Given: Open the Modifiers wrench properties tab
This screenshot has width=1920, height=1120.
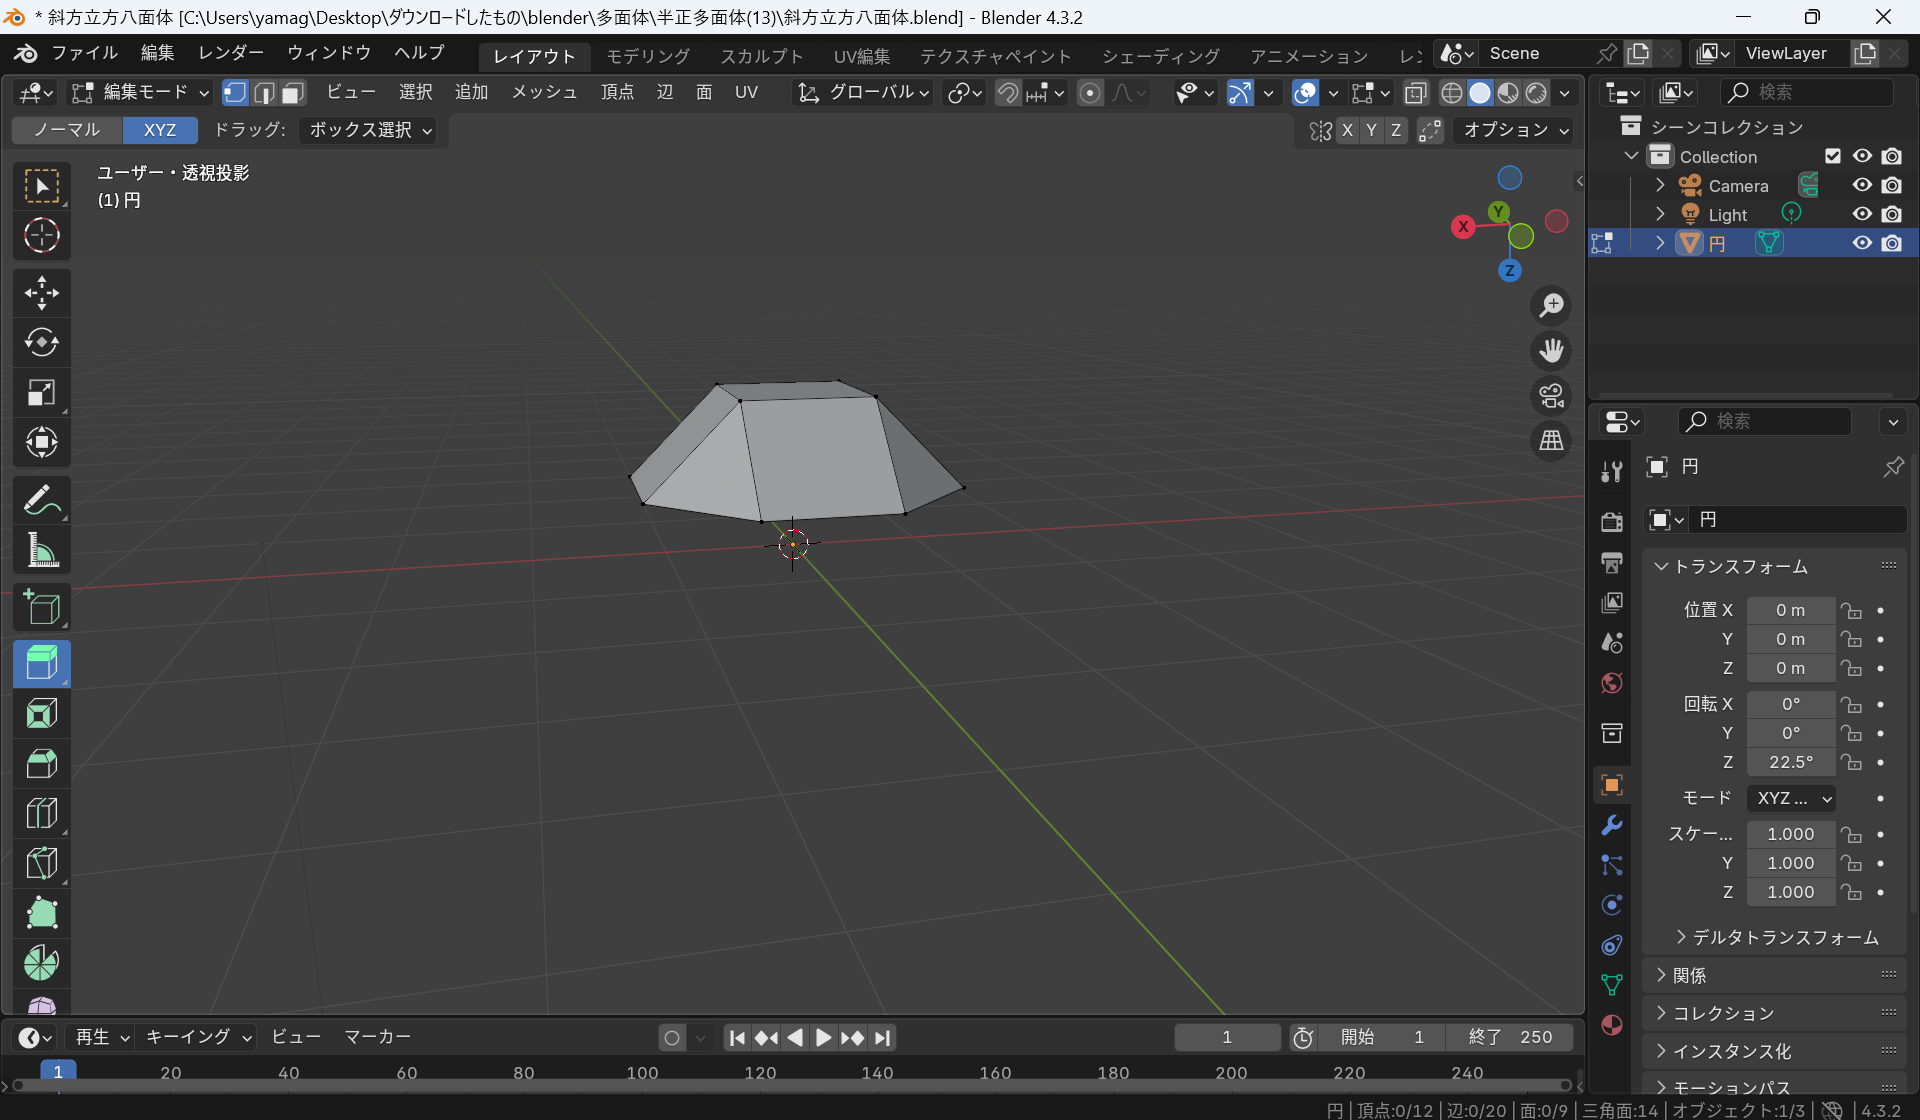Looking at the screenshot, I should point(1611,826).
